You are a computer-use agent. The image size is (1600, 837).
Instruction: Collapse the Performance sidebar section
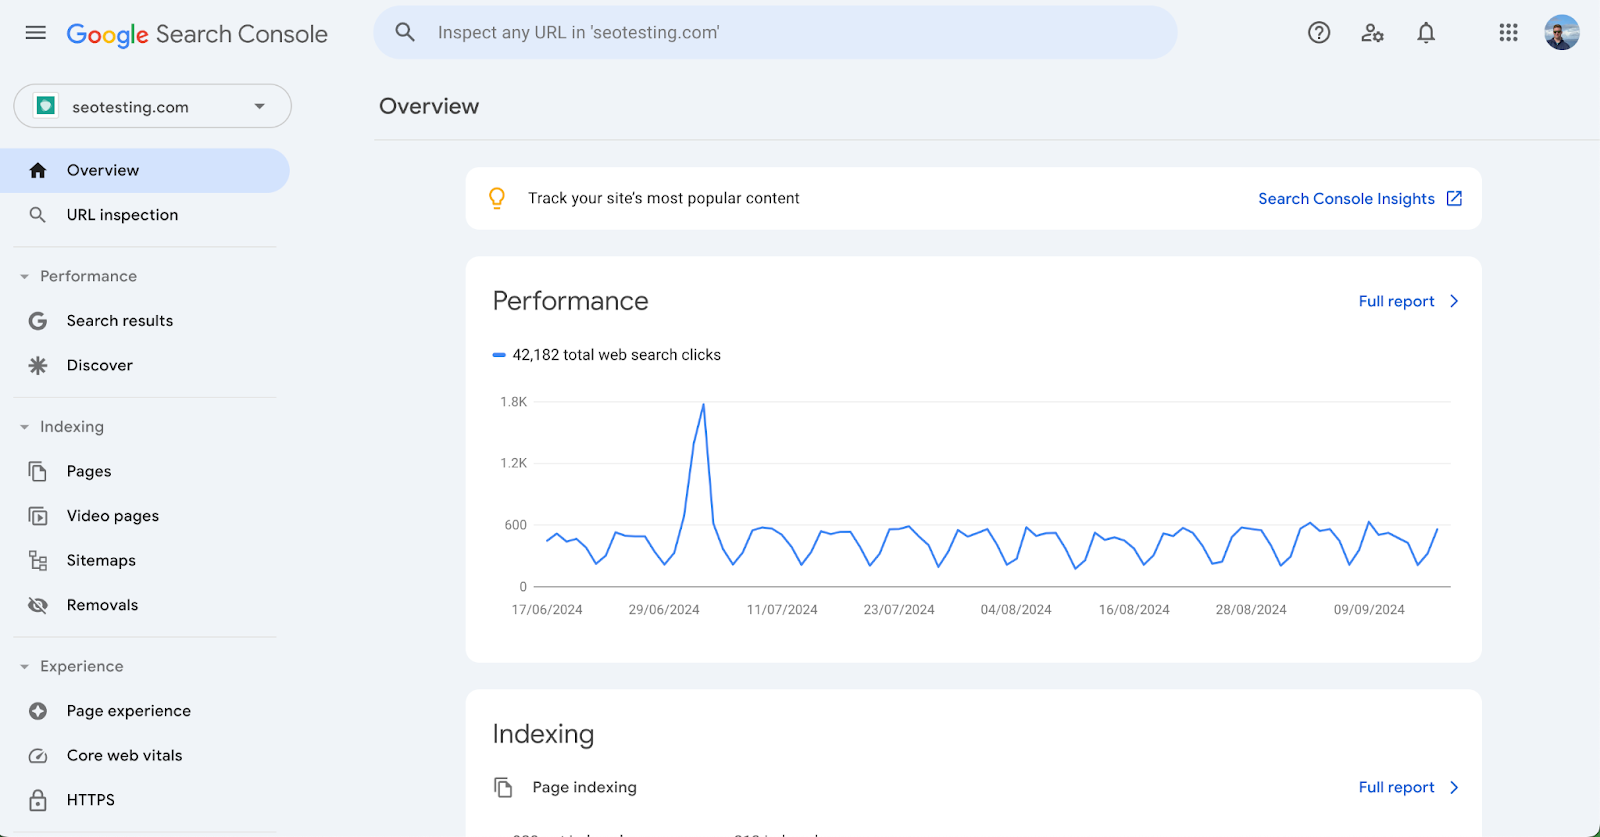pyautogui.click(x=24, y=277)
